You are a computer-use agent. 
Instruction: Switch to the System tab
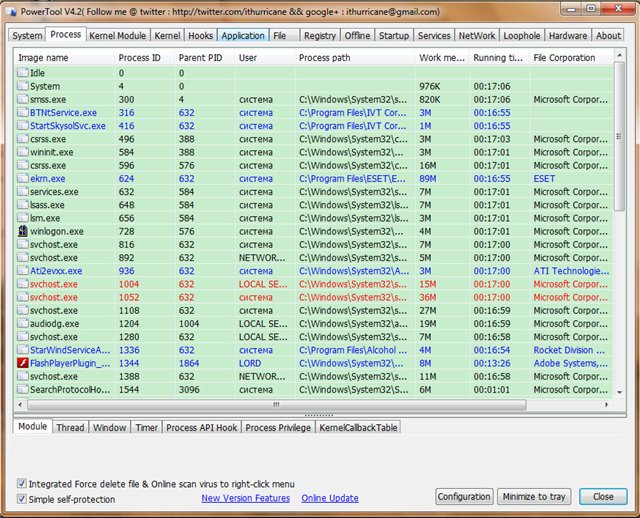click(27, 36)
